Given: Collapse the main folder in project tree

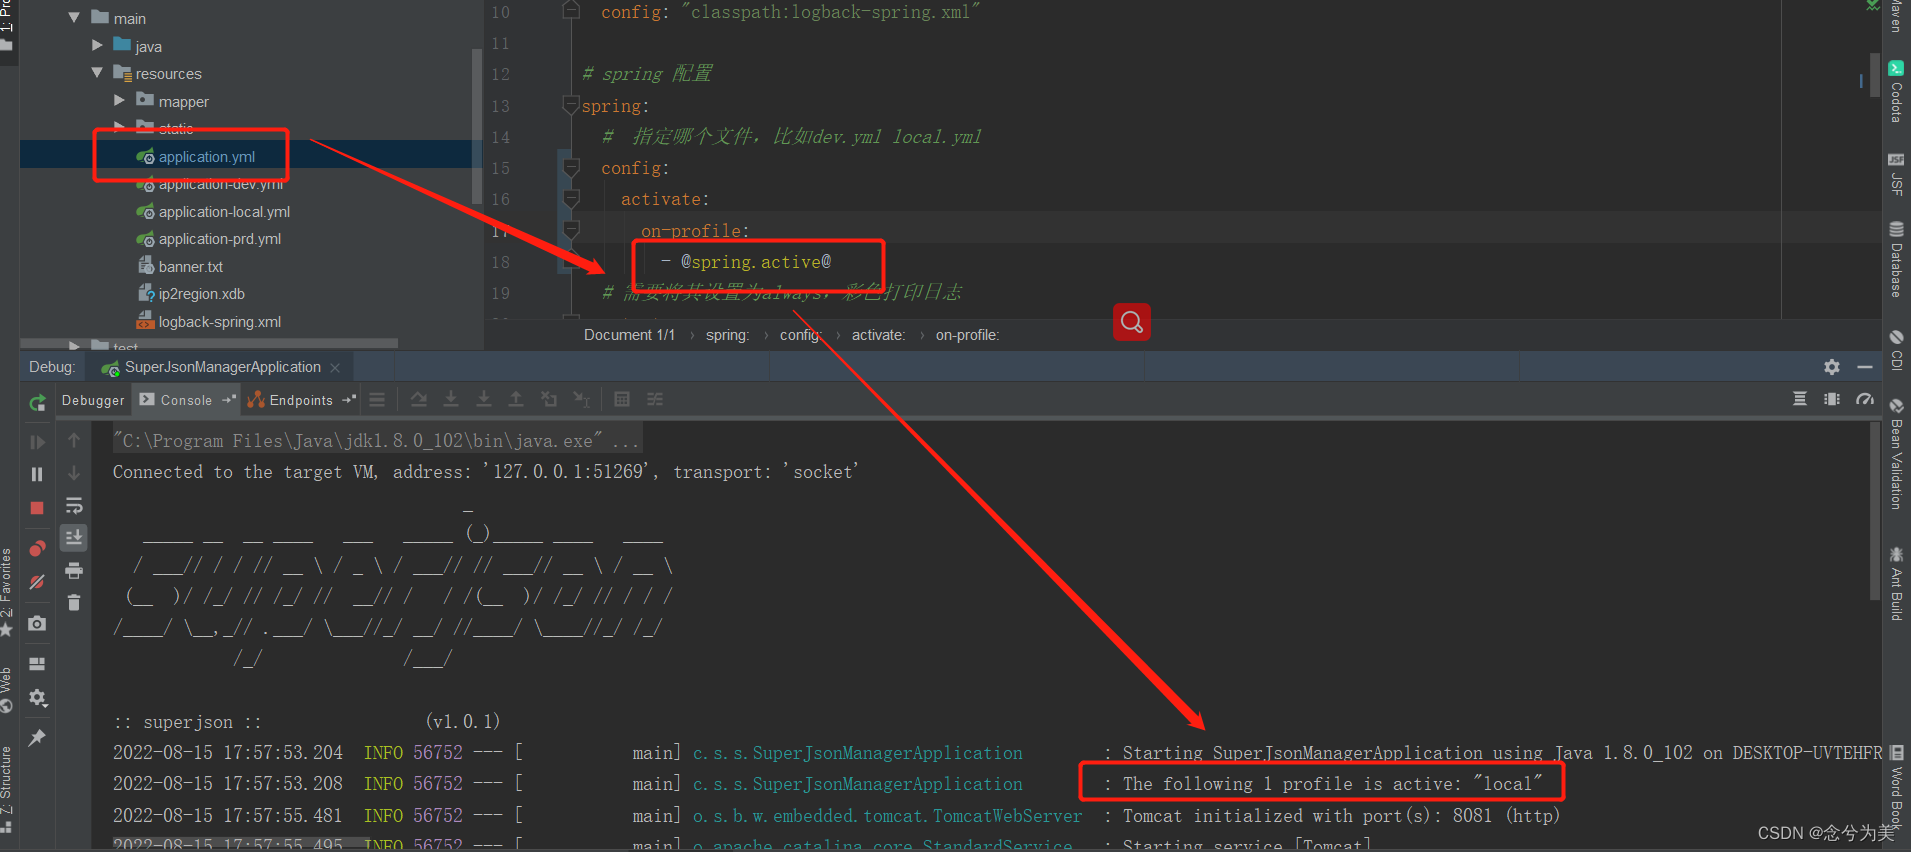Looking at the screenshot, I should point(74,17).
